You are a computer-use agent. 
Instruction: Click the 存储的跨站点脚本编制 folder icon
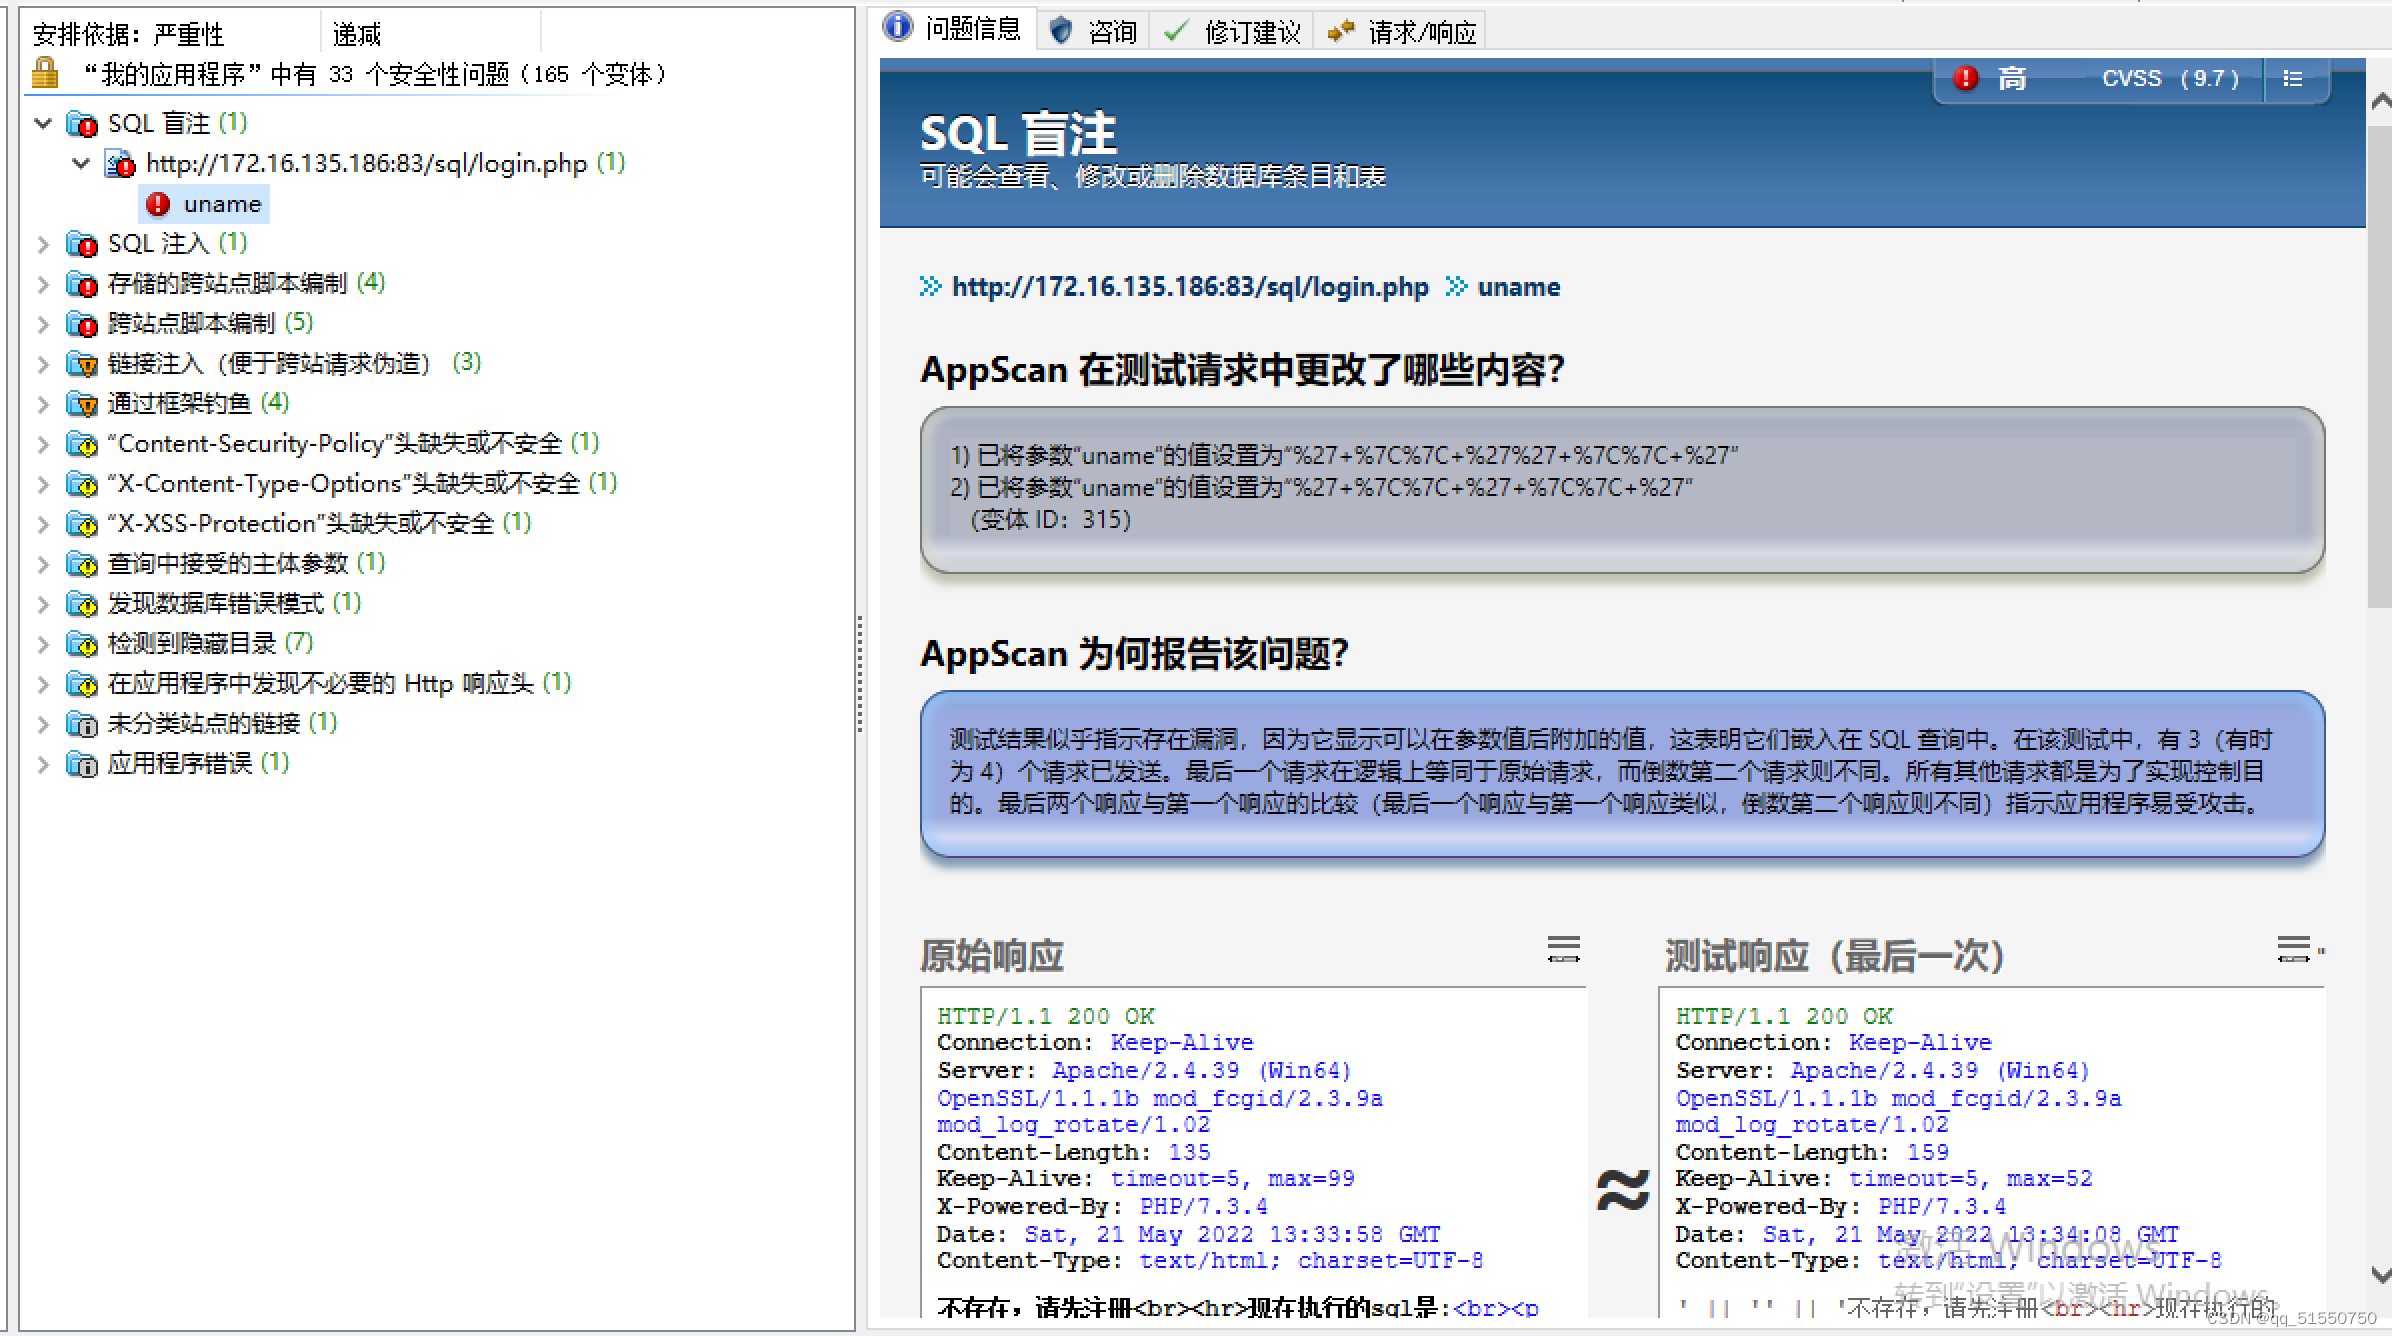81,284
